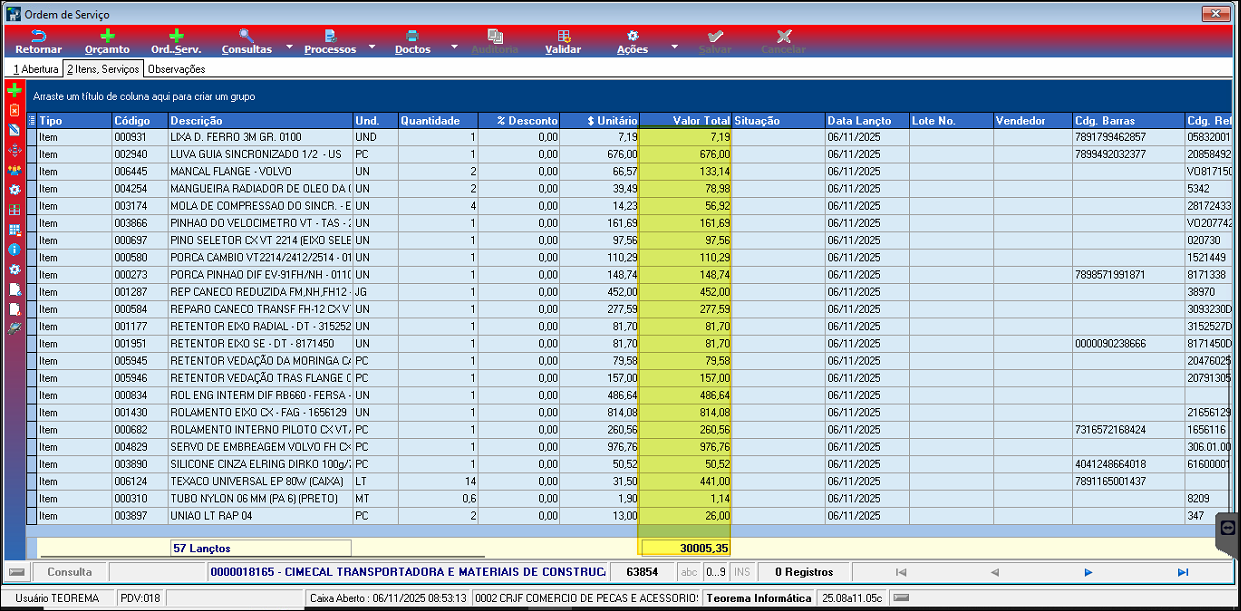This screenshot has width=1241, height=611.
Task: Expand the Processos dropdown arrow
Action: (x=372, y=46)
